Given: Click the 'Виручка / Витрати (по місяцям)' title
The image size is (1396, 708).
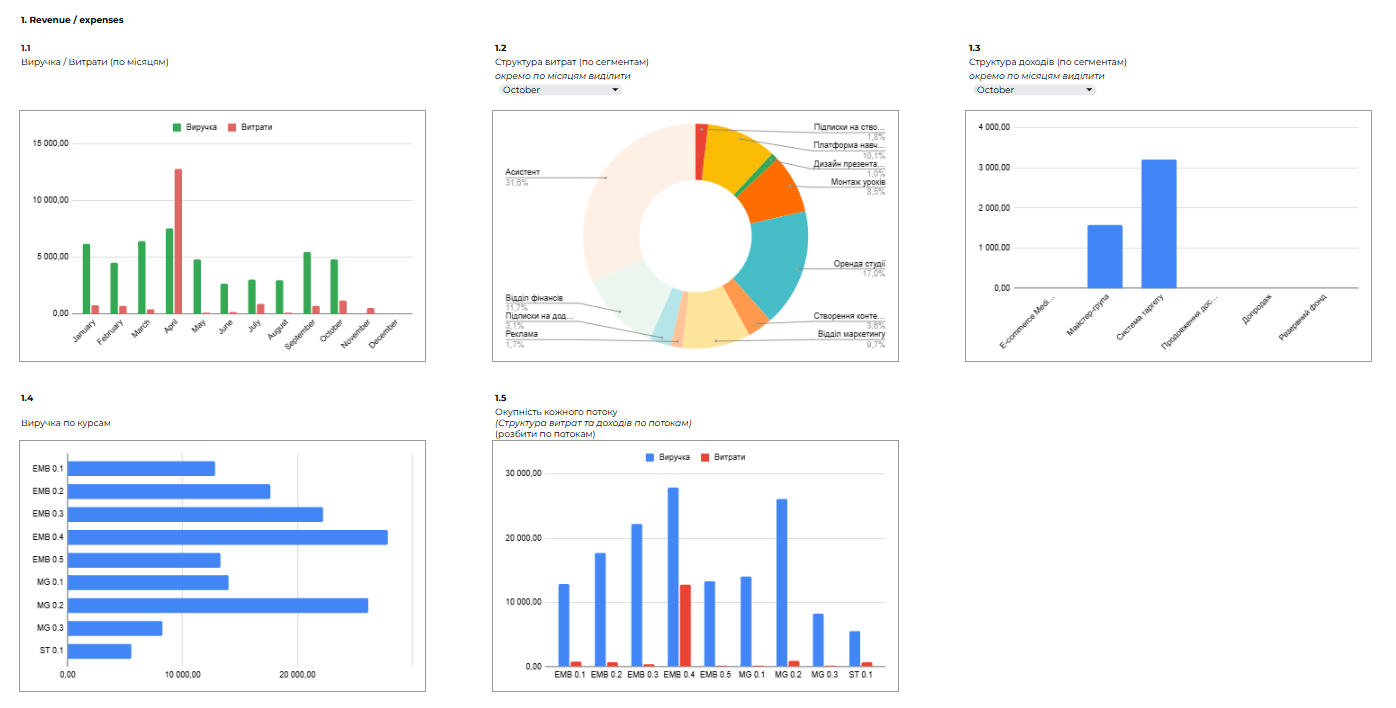Looking at the screenshot, I should point(95,62).
